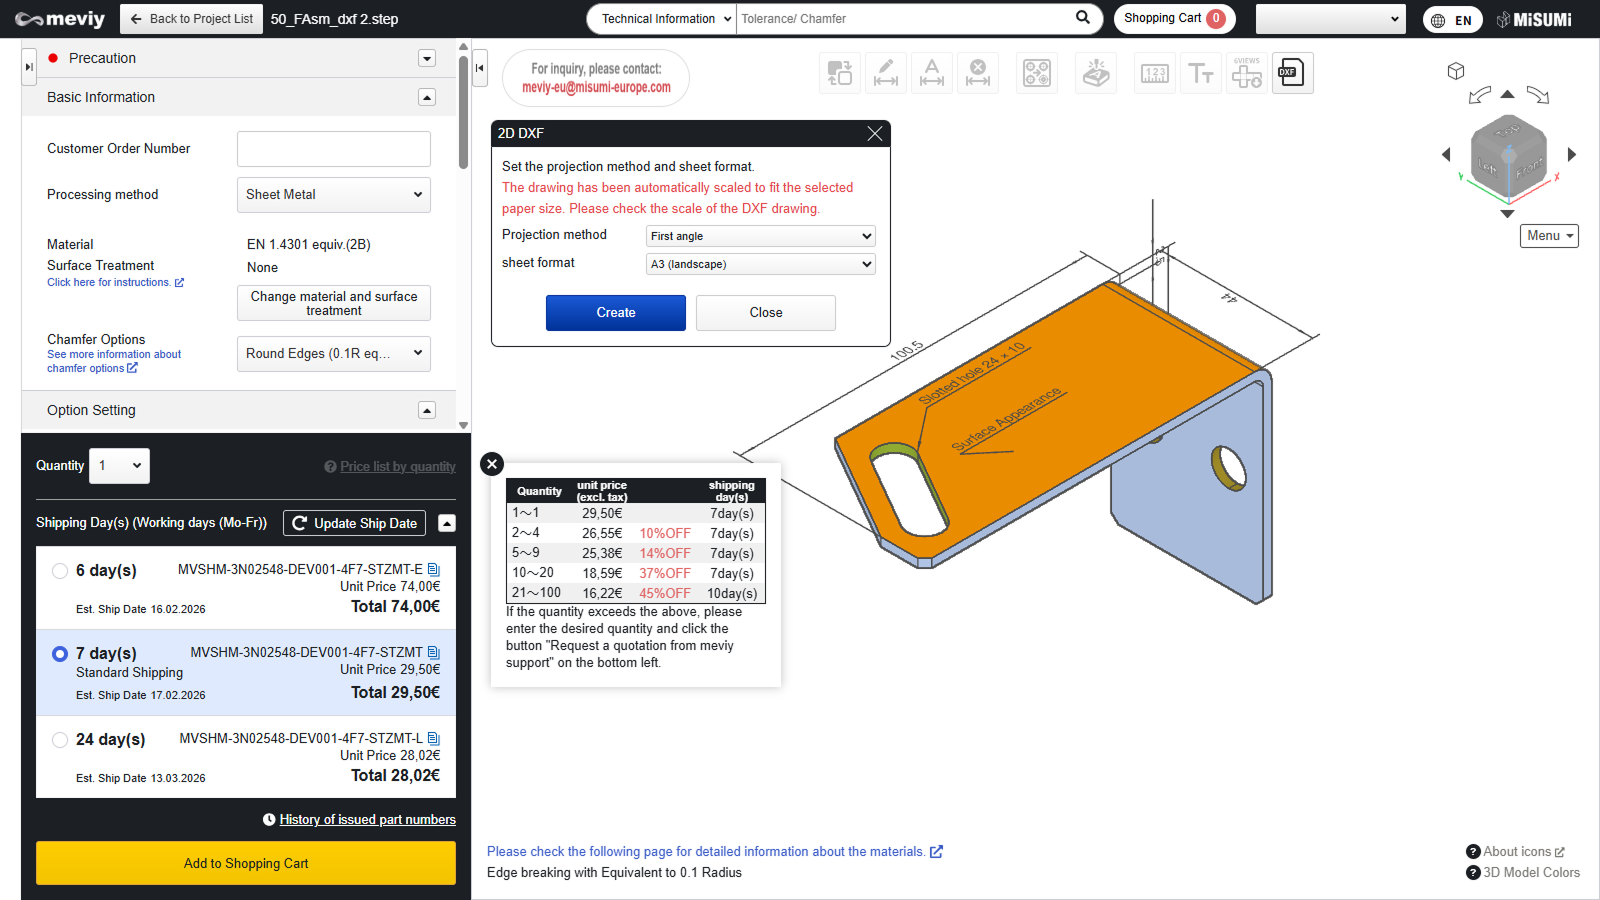Close the price list popup
This screenshot has width=1600, height=900.
coord(491,464)
